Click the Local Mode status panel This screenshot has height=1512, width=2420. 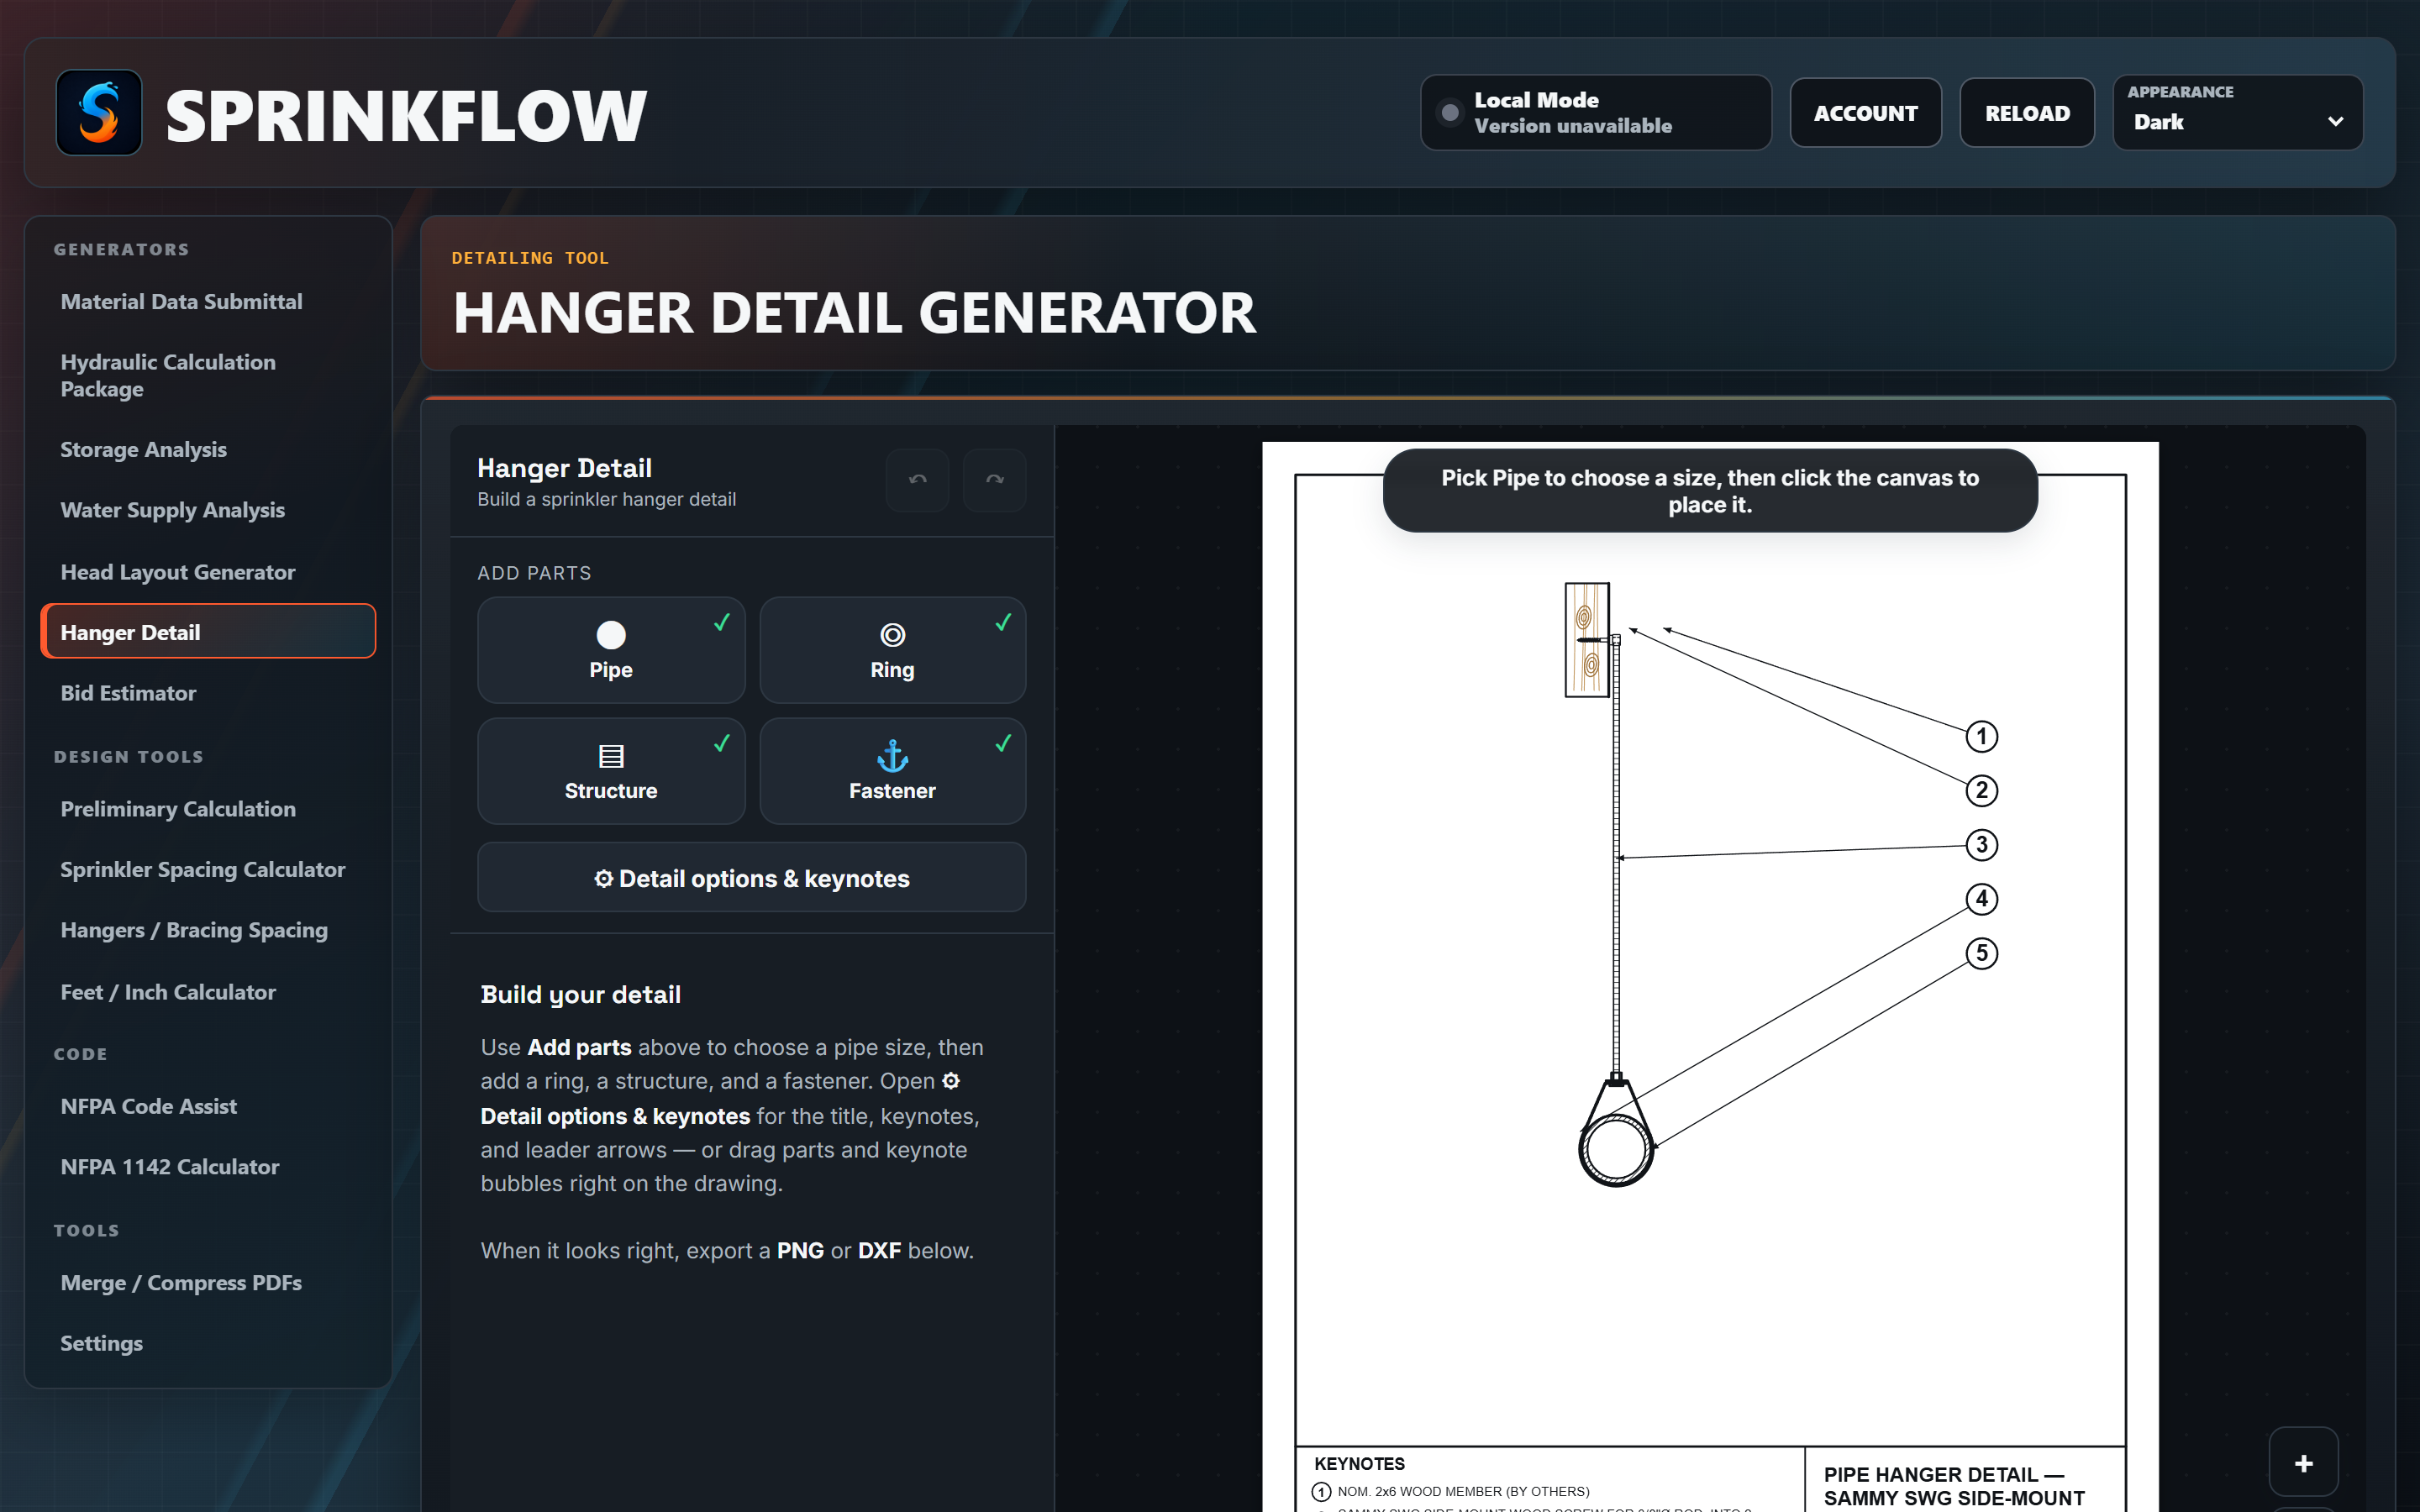click(x=1596, y=113)
